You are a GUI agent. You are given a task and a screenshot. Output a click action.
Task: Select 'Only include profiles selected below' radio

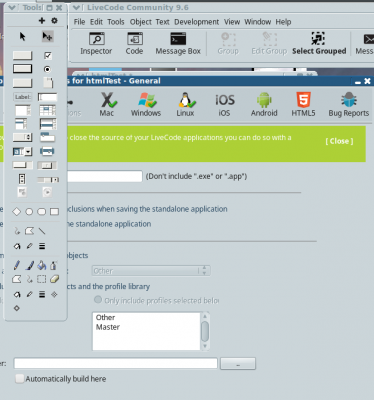click(98, 300)
